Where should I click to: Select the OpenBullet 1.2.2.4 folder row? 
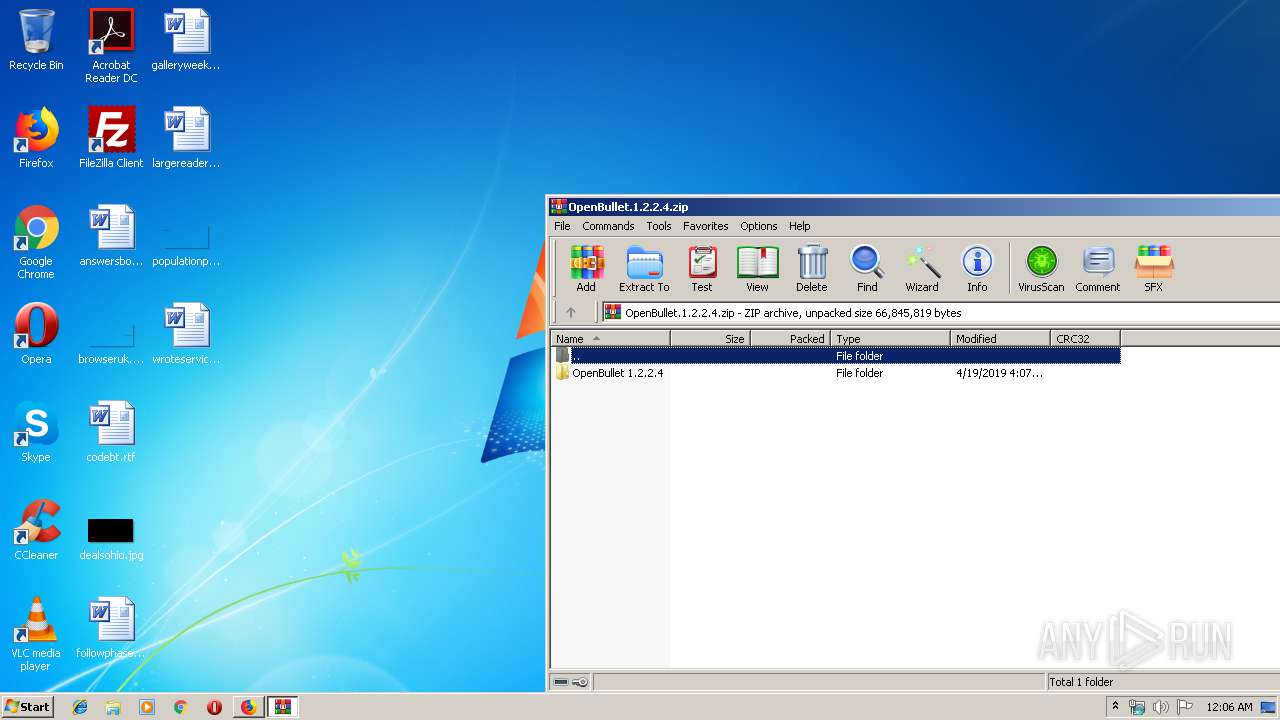coord(835,373)
